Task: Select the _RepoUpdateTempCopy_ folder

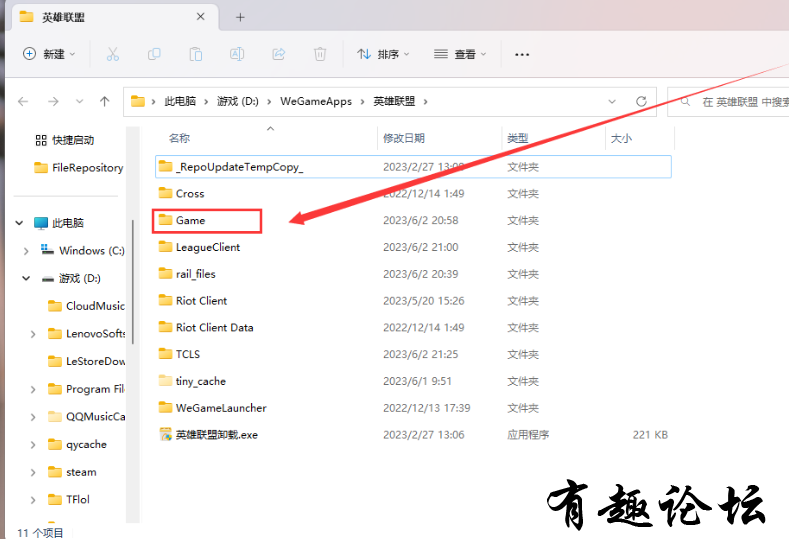Action: [413, 167]
